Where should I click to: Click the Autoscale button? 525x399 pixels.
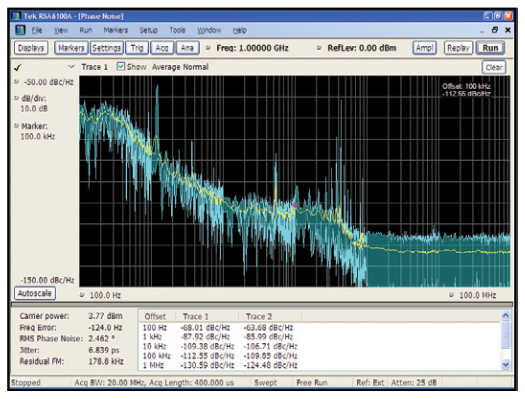[x=35, y=293]
